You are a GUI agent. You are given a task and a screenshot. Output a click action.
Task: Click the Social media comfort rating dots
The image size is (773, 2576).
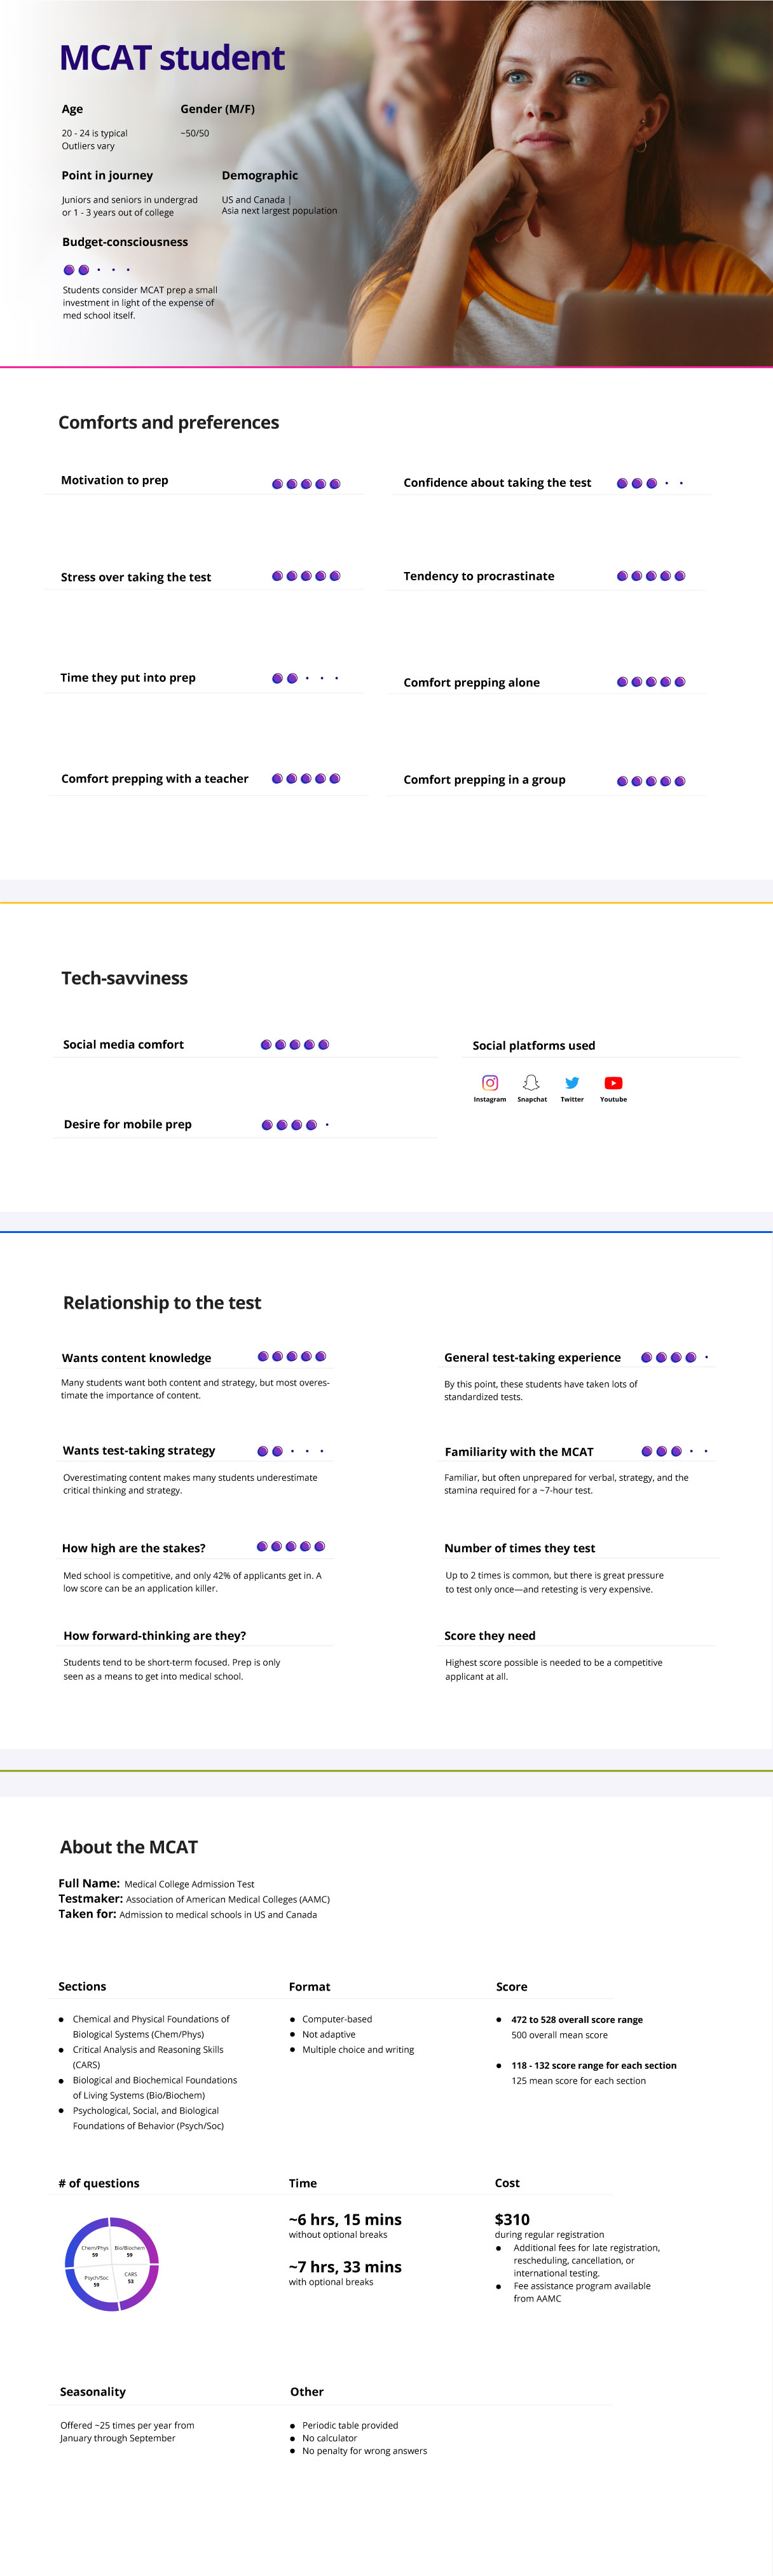[295, 1045]
